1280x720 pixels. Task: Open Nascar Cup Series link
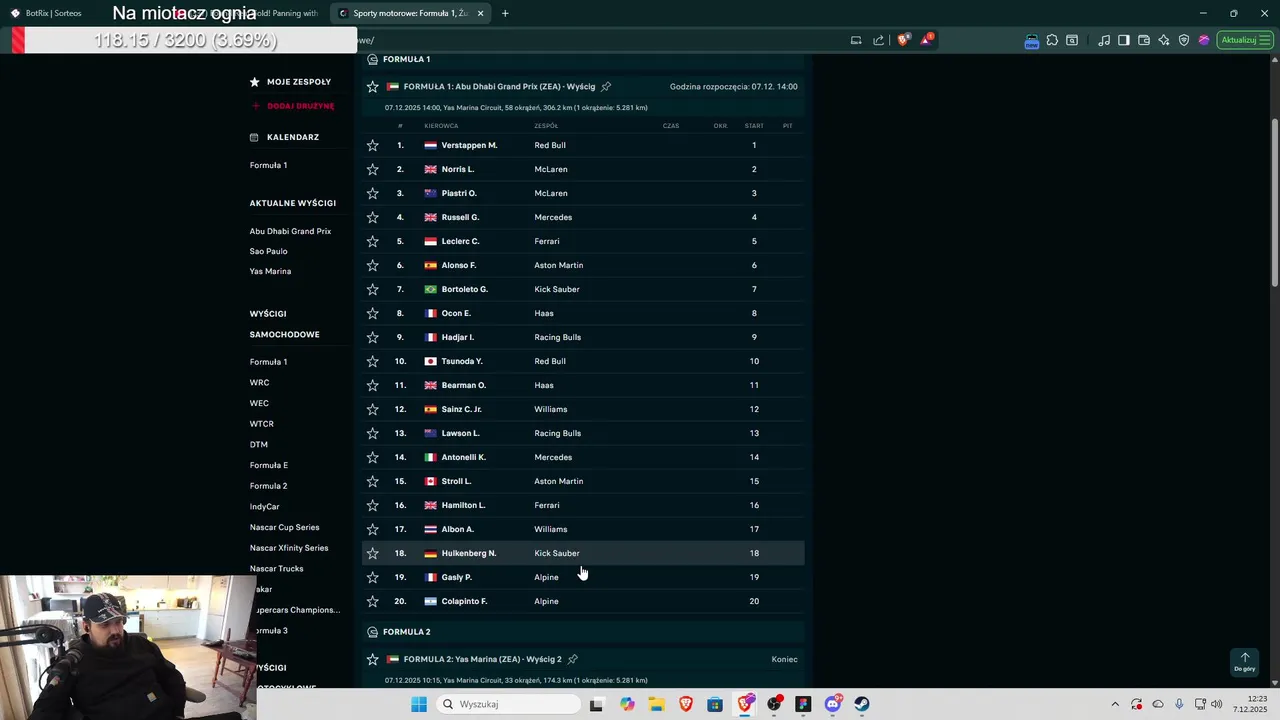(x=285, y=527)
